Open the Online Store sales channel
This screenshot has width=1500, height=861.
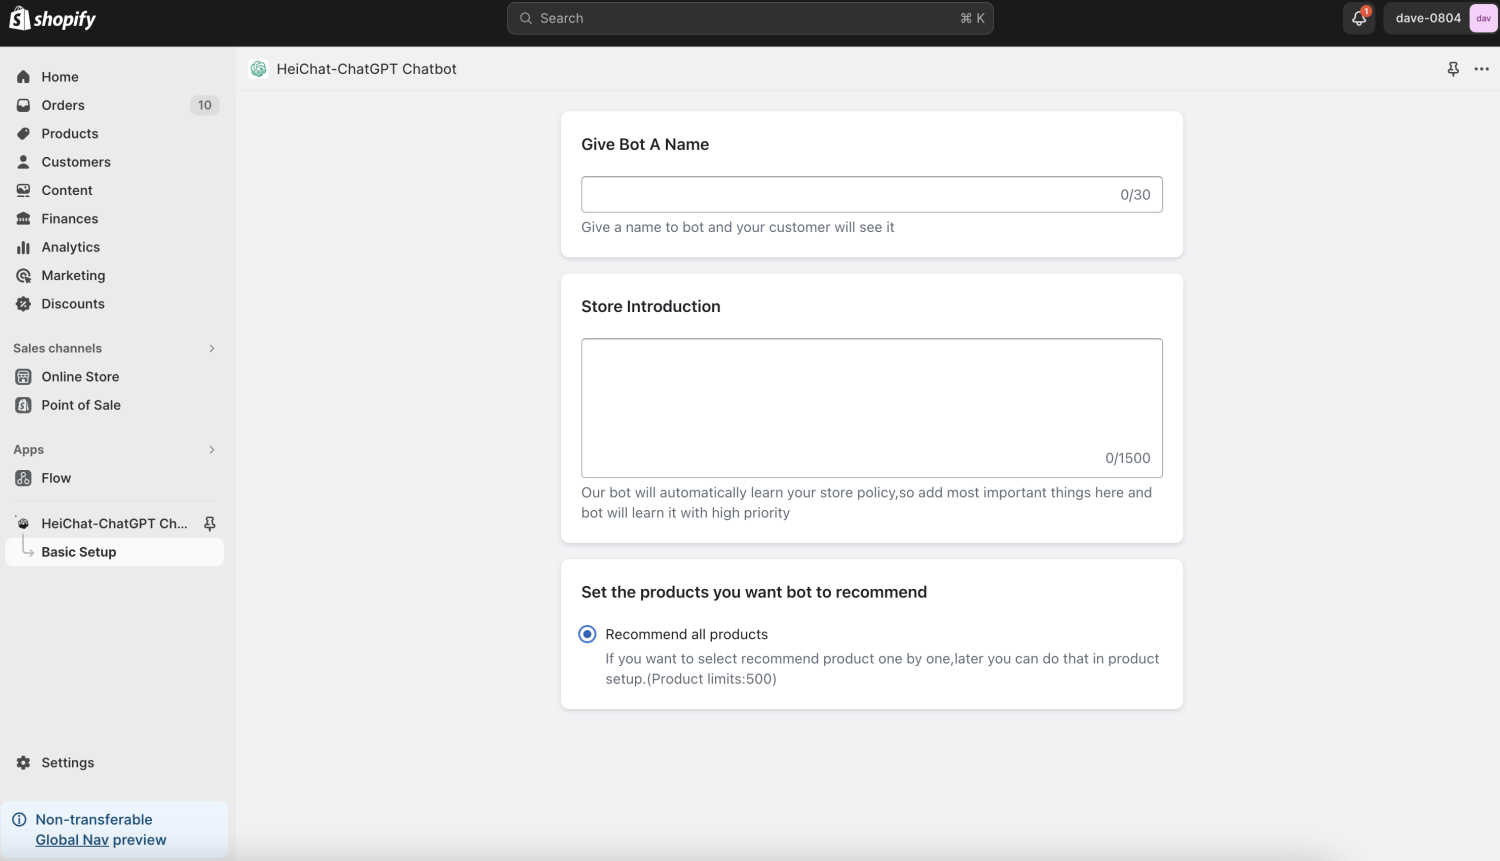pyautogui.click(x=80, y=377)
